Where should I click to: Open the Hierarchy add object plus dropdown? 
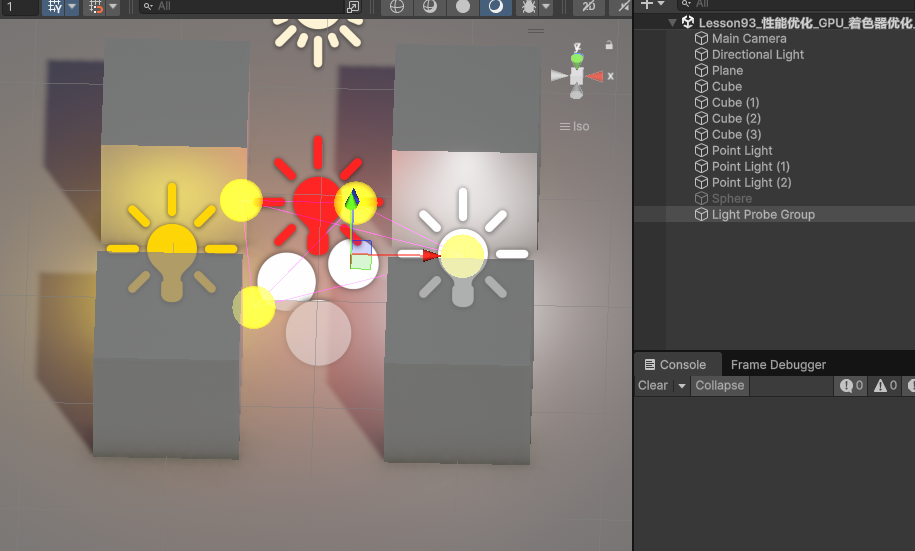pyautogui.click(x=652, y=5)
